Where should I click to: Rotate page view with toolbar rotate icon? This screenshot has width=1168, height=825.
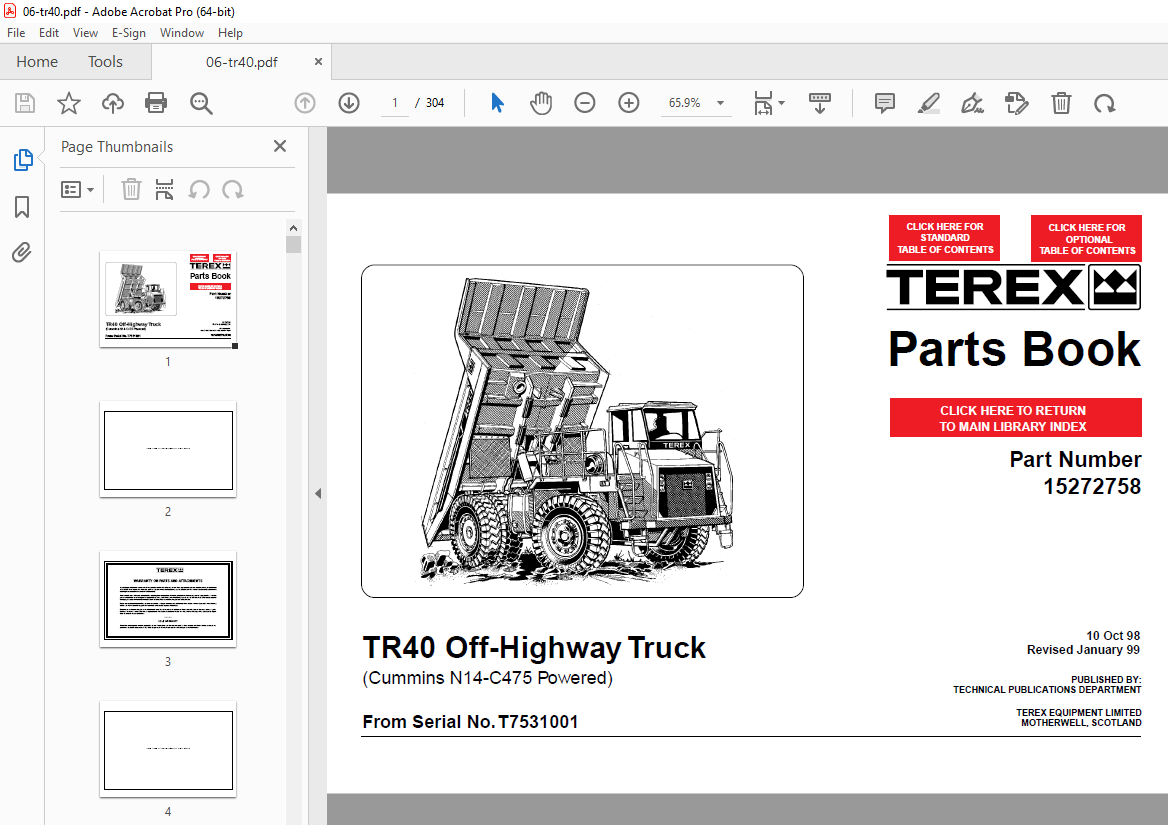click(1104, 103)
